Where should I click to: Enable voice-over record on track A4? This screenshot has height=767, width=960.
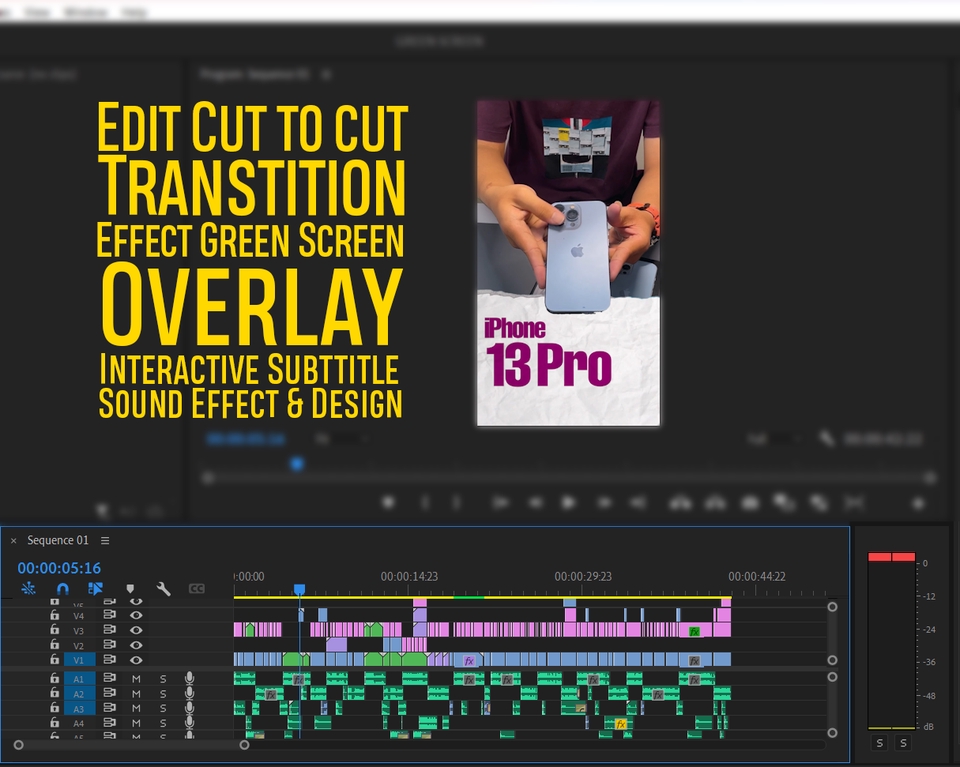pyautogui.click(x=190, y=723)
